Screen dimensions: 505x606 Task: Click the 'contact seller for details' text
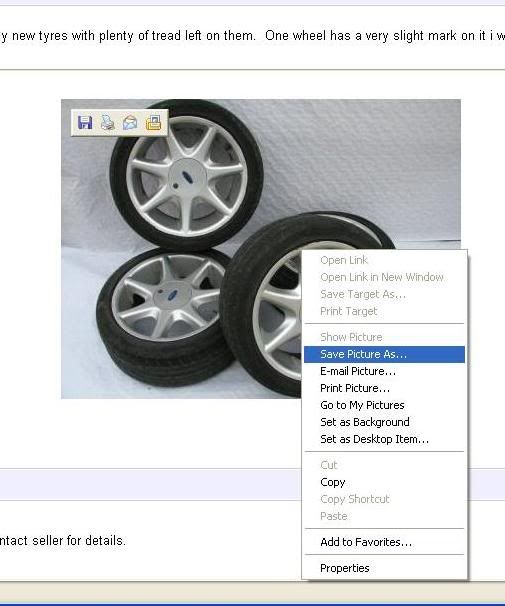[x=62, y=541]
